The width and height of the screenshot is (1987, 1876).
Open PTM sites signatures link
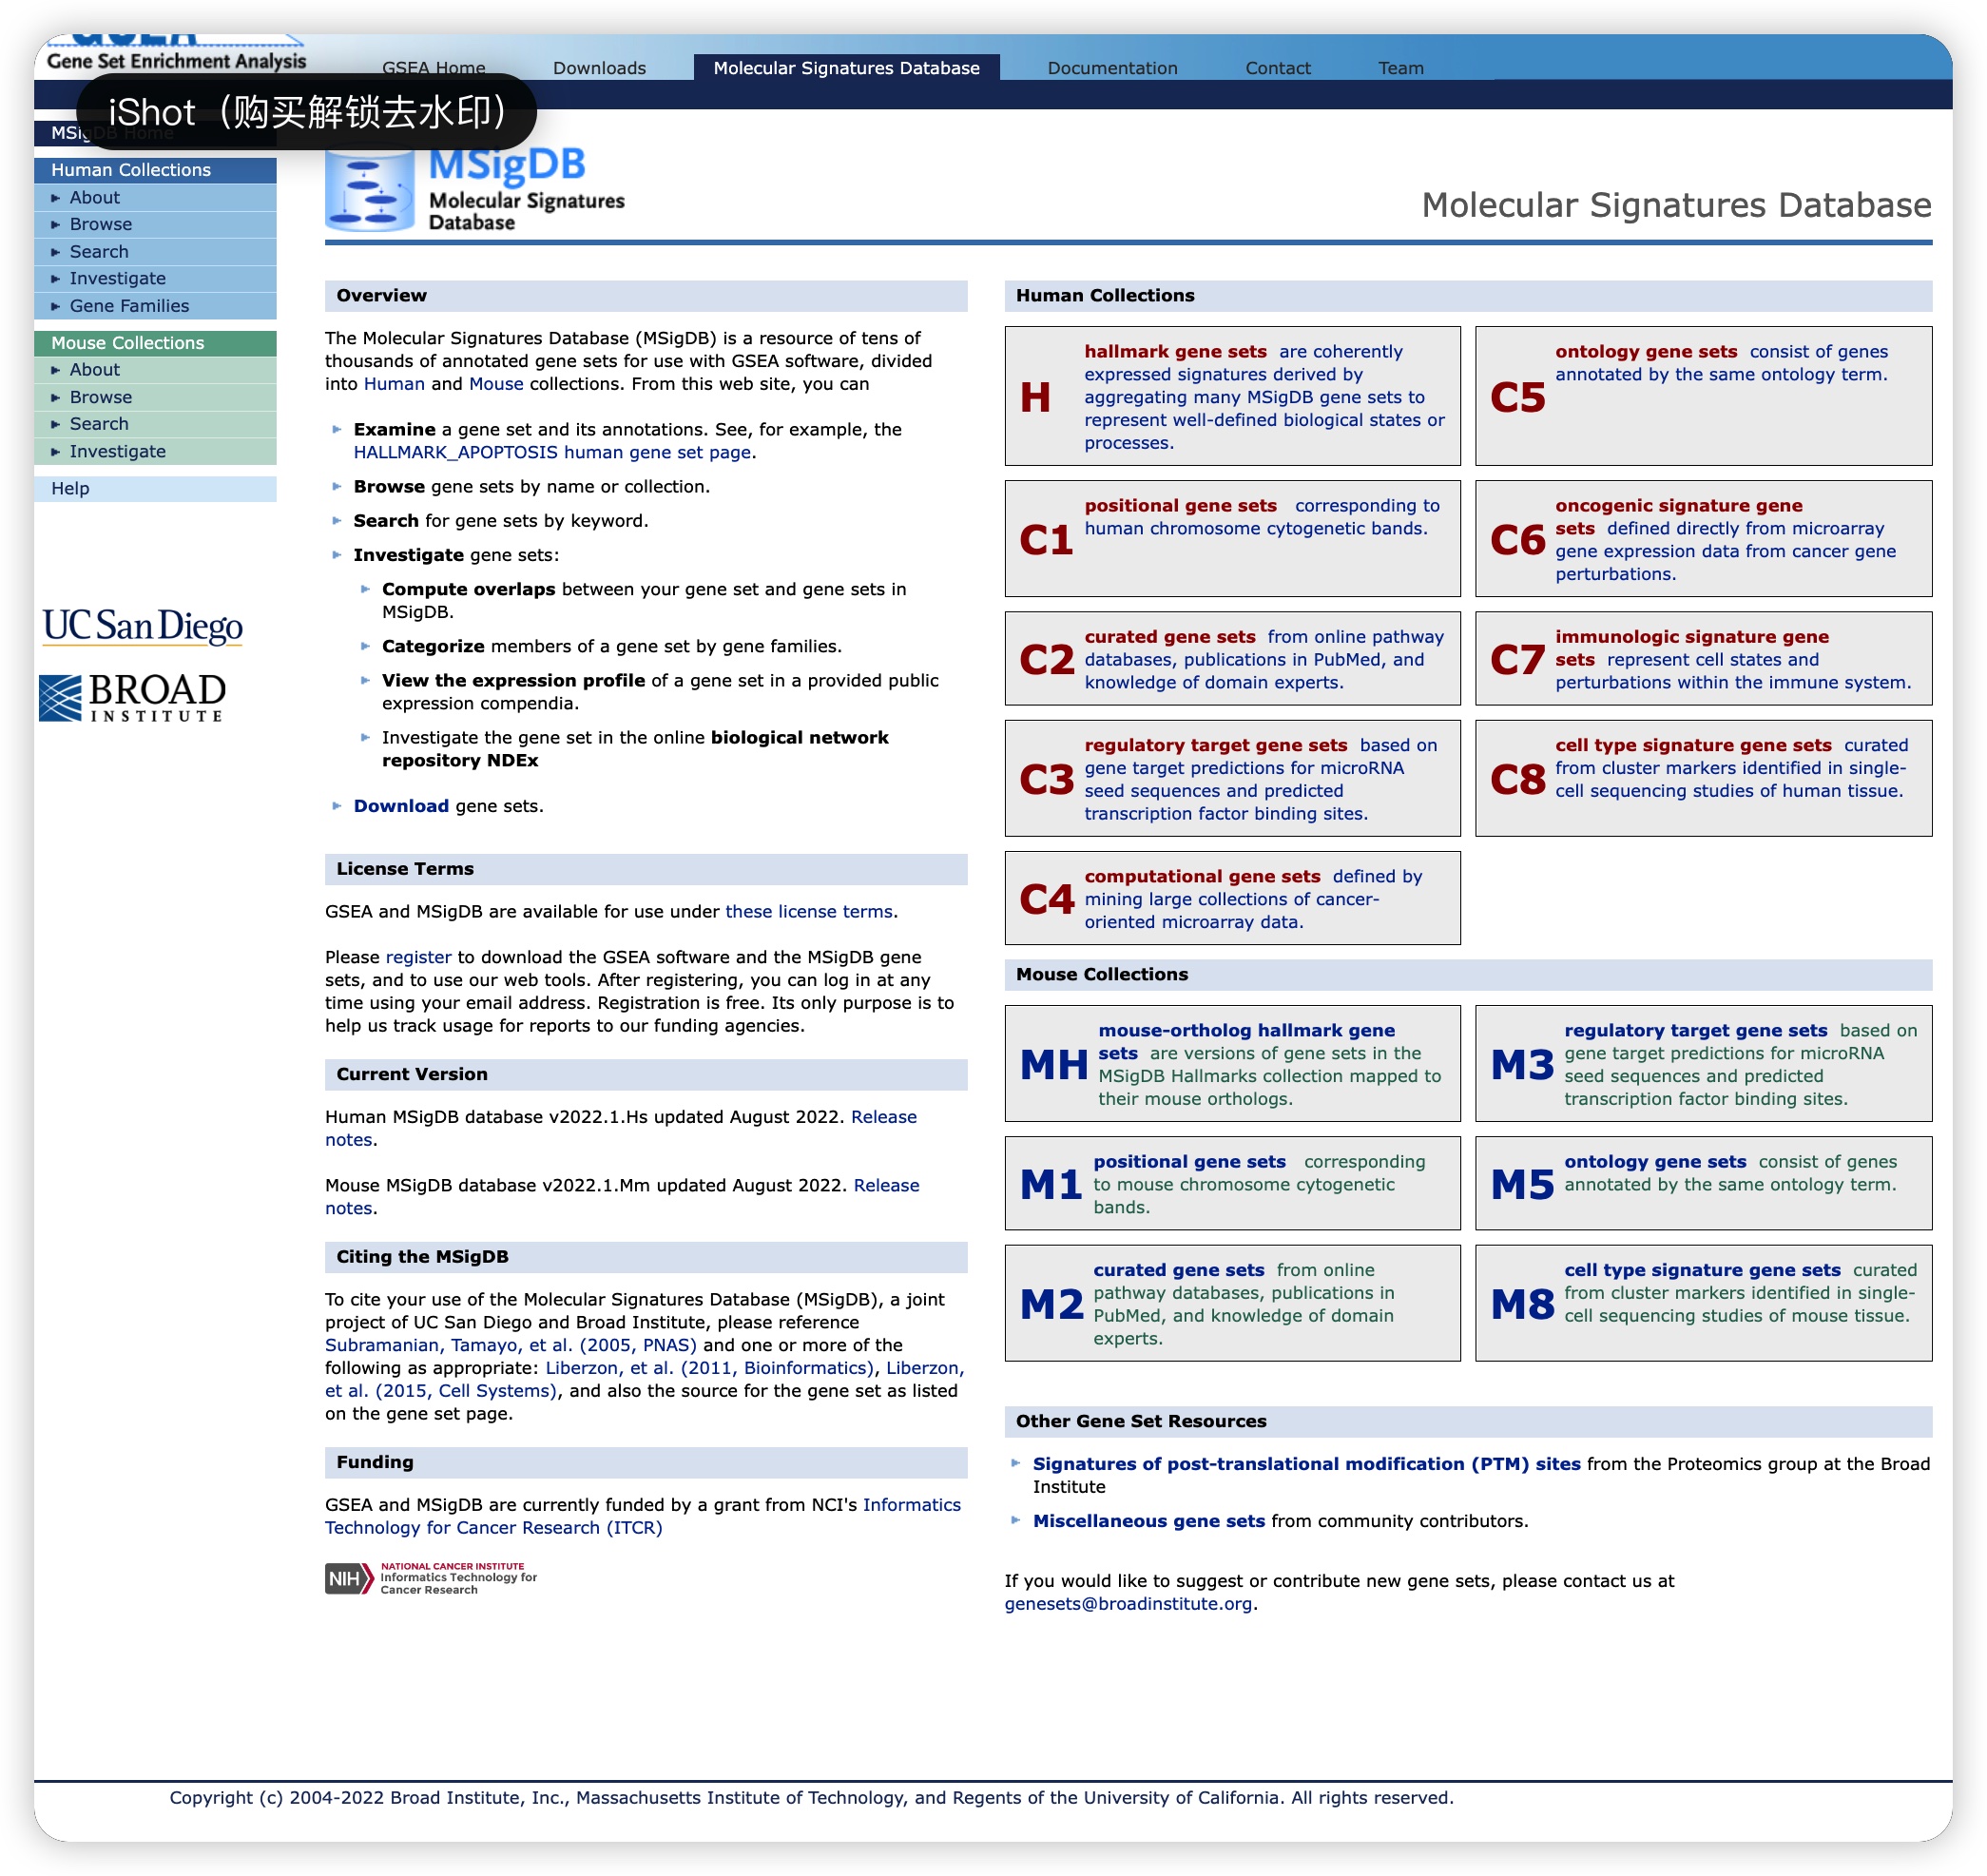tap(1306, 1465)
